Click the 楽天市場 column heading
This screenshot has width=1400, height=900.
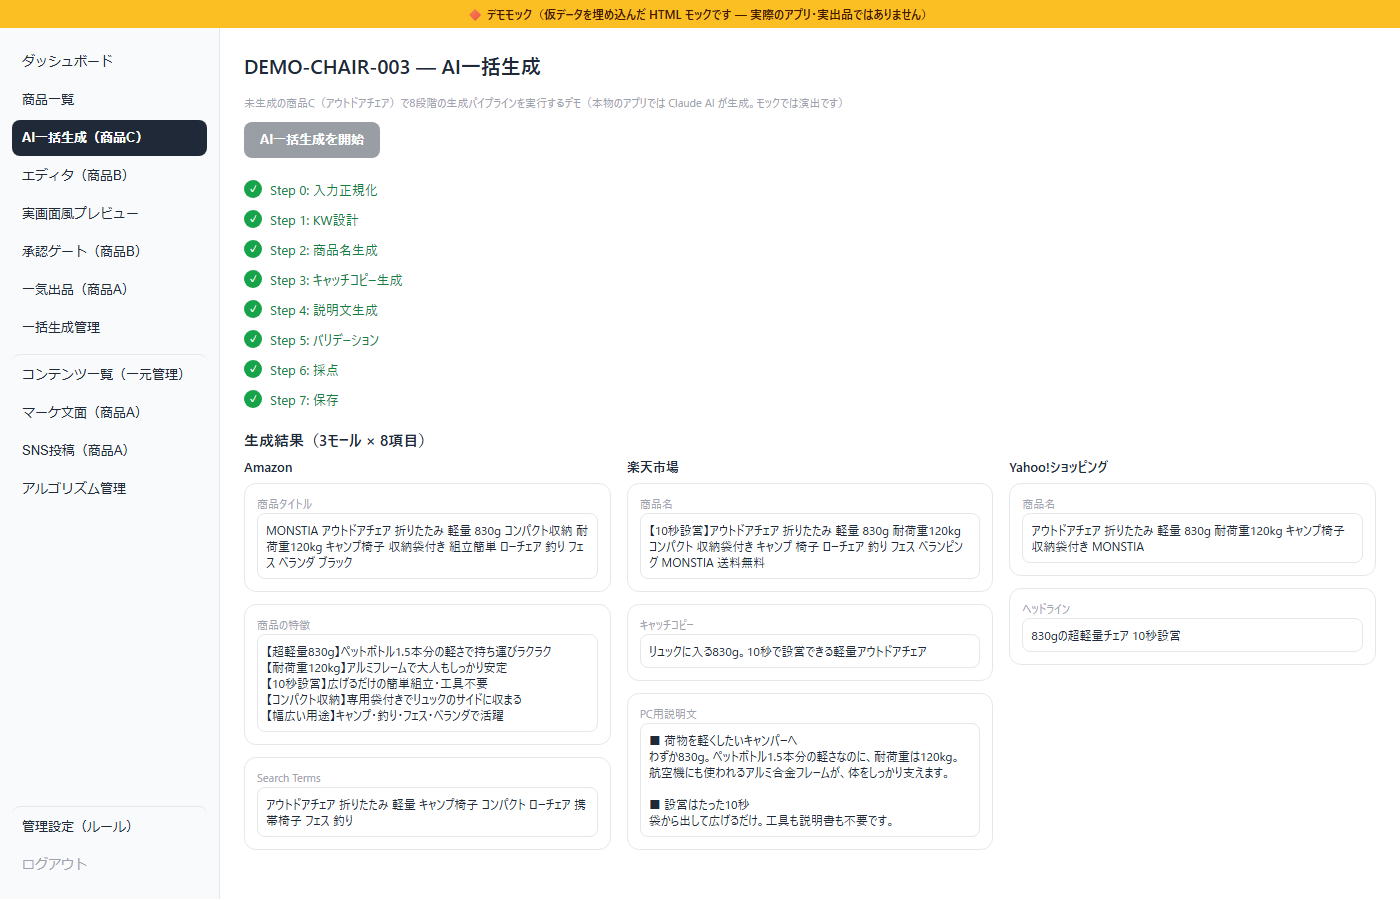tap(652, 467)
